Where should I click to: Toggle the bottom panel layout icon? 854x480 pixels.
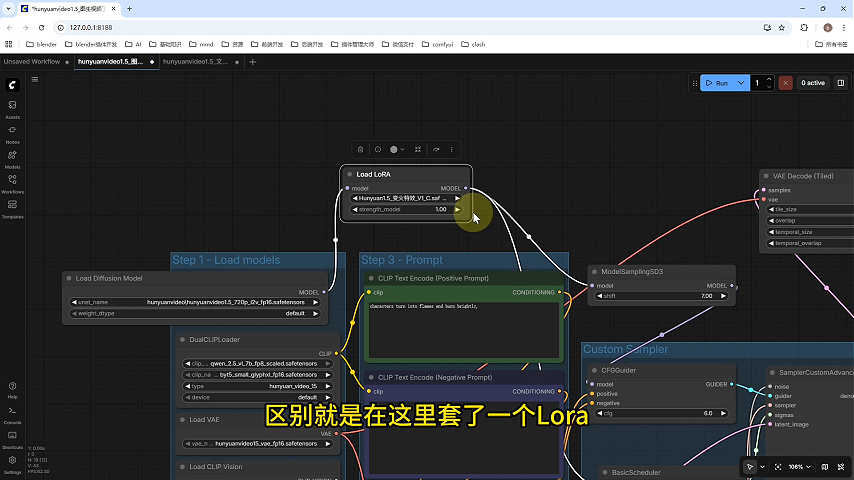tap(841, 83)
